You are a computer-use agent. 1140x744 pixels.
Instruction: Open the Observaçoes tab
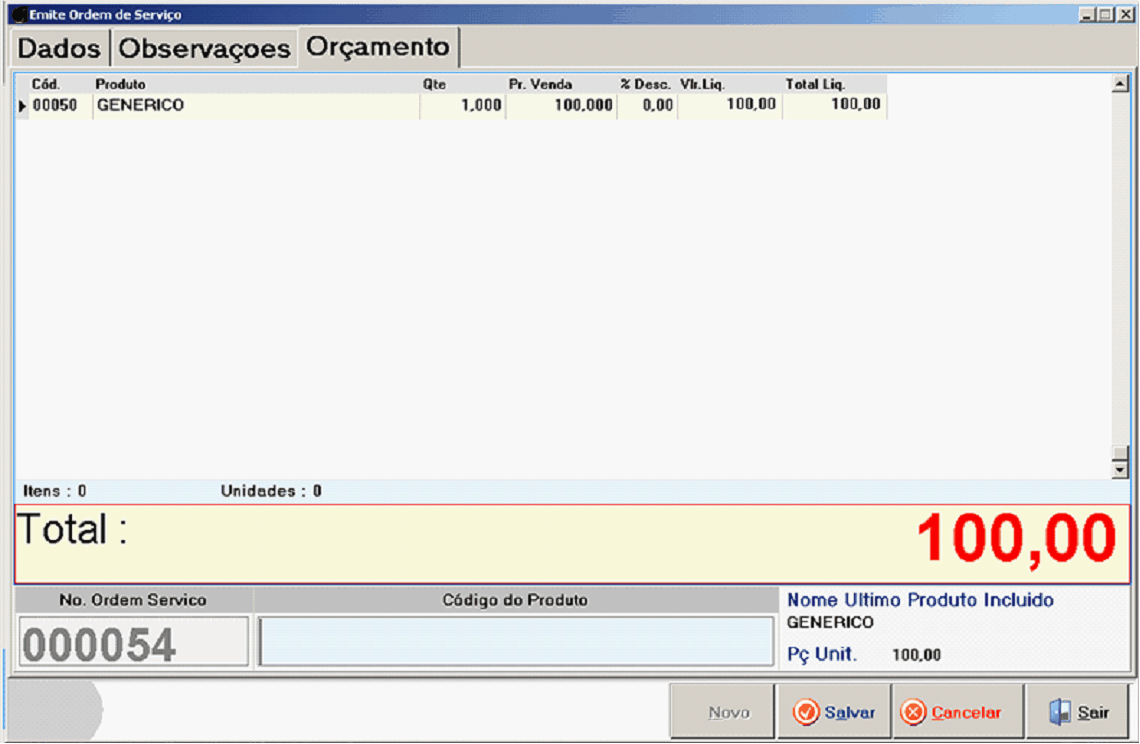point(205,48)
